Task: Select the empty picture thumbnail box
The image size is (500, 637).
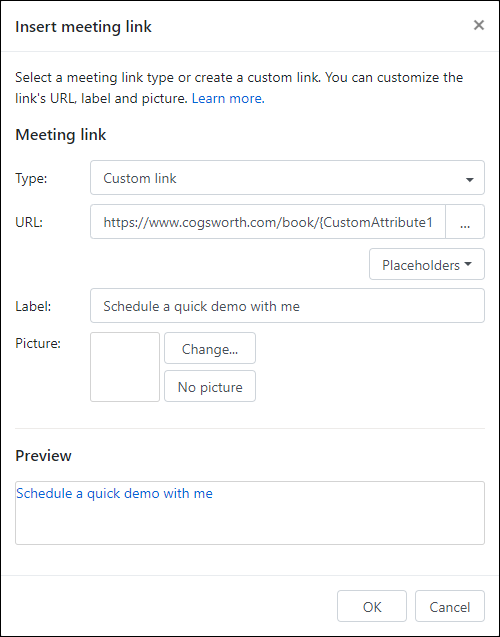Action: 125,367
